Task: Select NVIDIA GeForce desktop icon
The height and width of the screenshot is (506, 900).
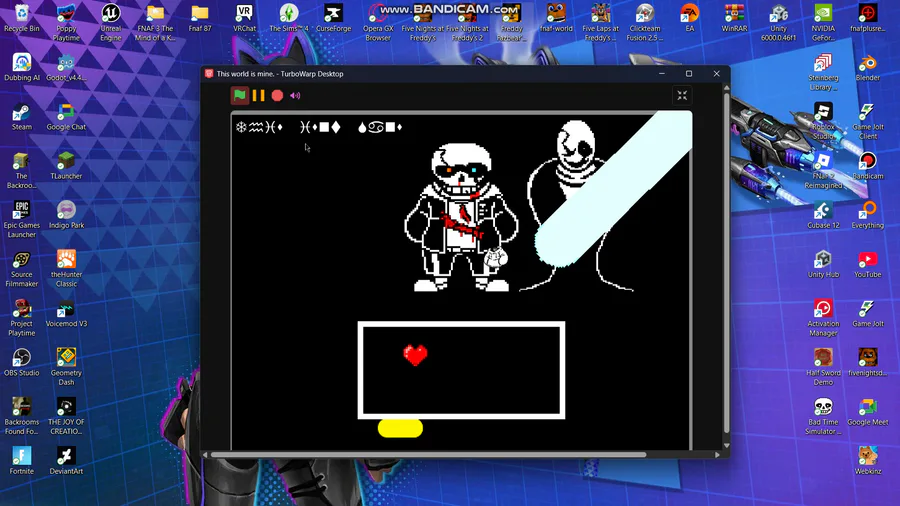Action: [x=823, y=23]
